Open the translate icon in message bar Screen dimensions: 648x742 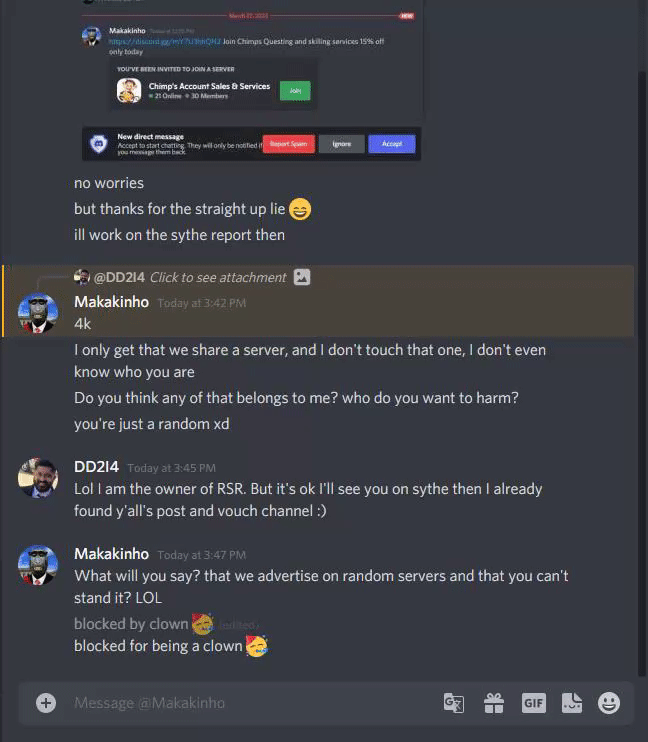(x=453, y=703)
